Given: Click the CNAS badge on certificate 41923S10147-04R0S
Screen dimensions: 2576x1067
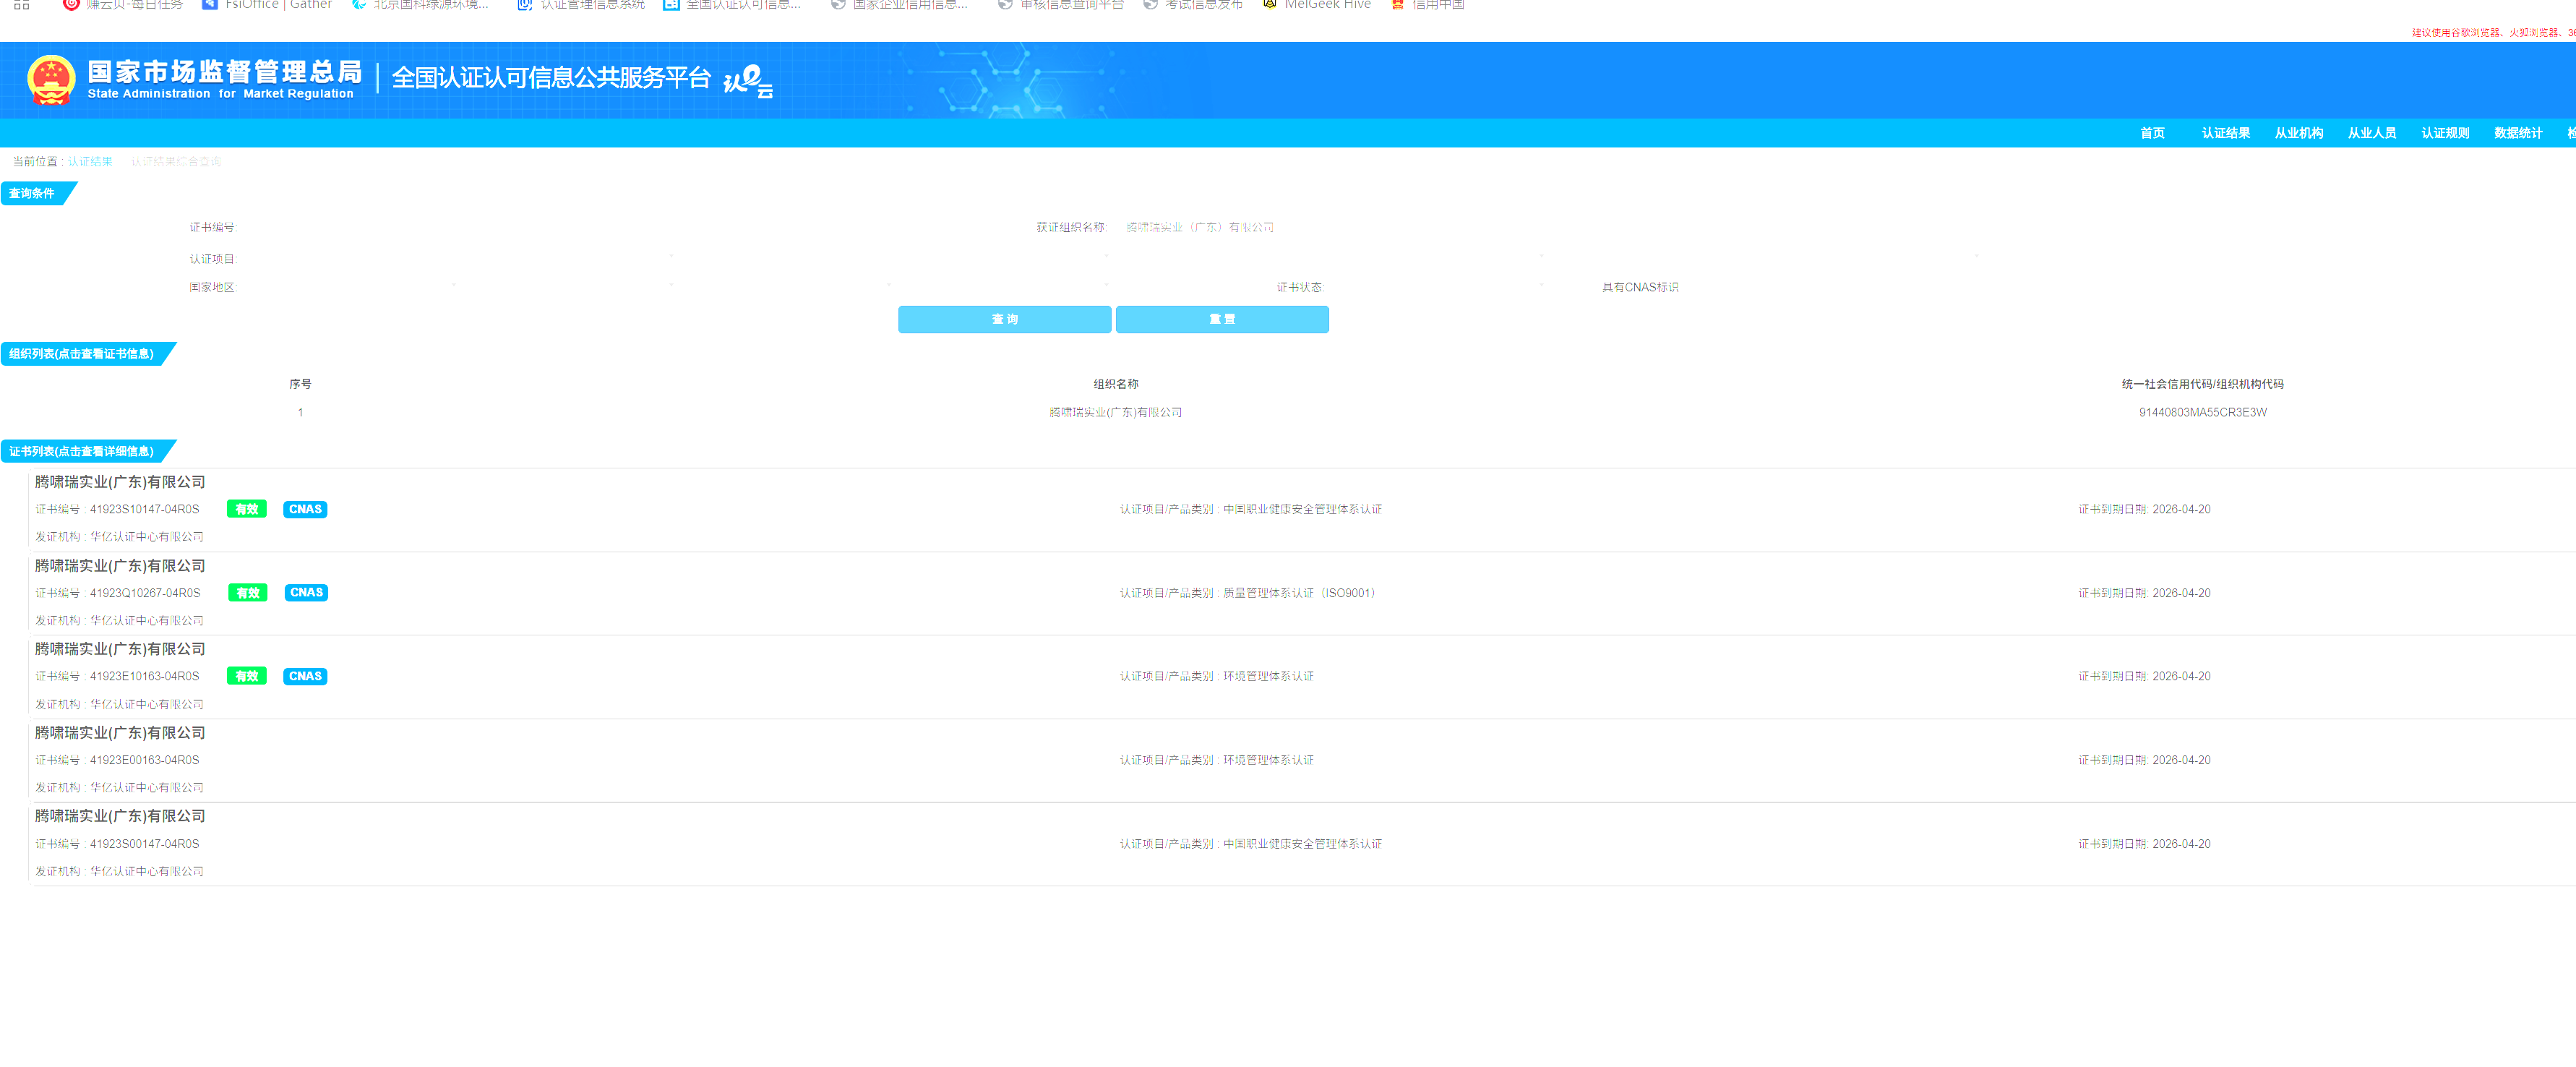Looking at the screenshot, I should (305, 510).
